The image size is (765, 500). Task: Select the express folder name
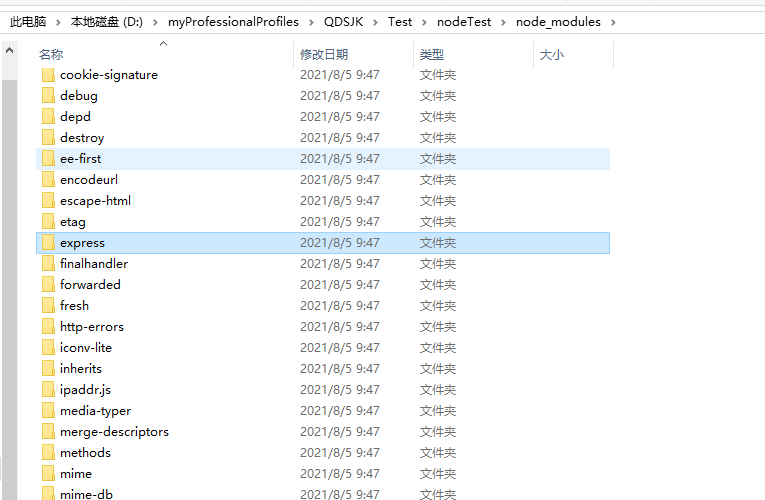tap(82, 243)
